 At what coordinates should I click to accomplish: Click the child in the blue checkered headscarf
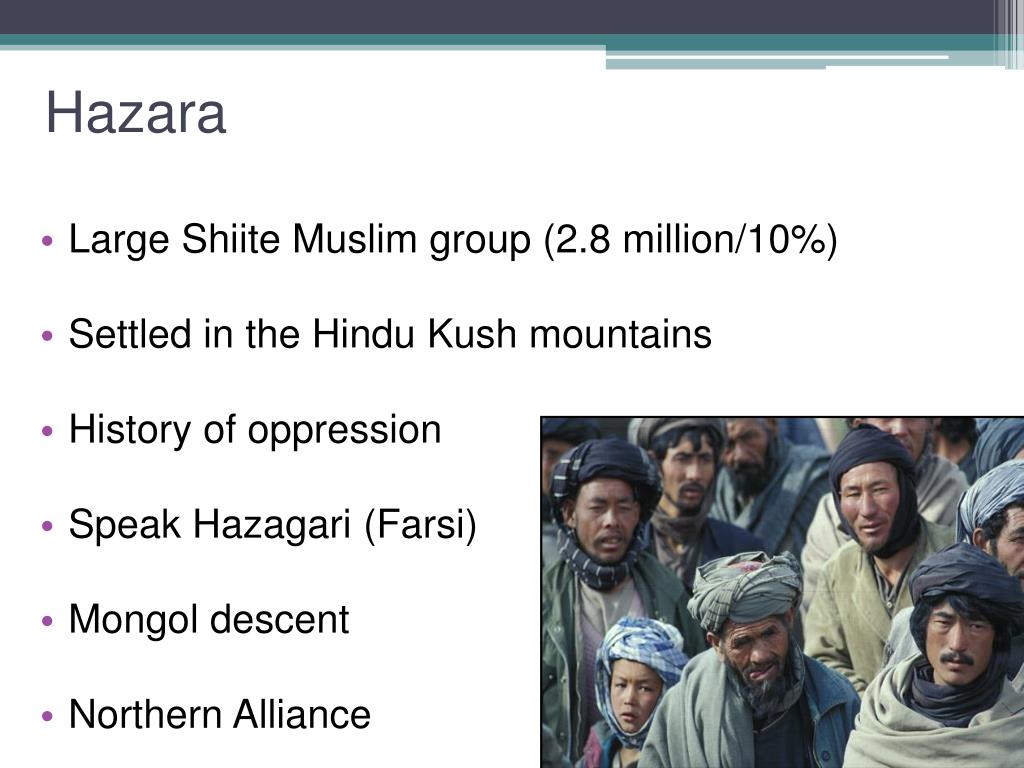632,690
